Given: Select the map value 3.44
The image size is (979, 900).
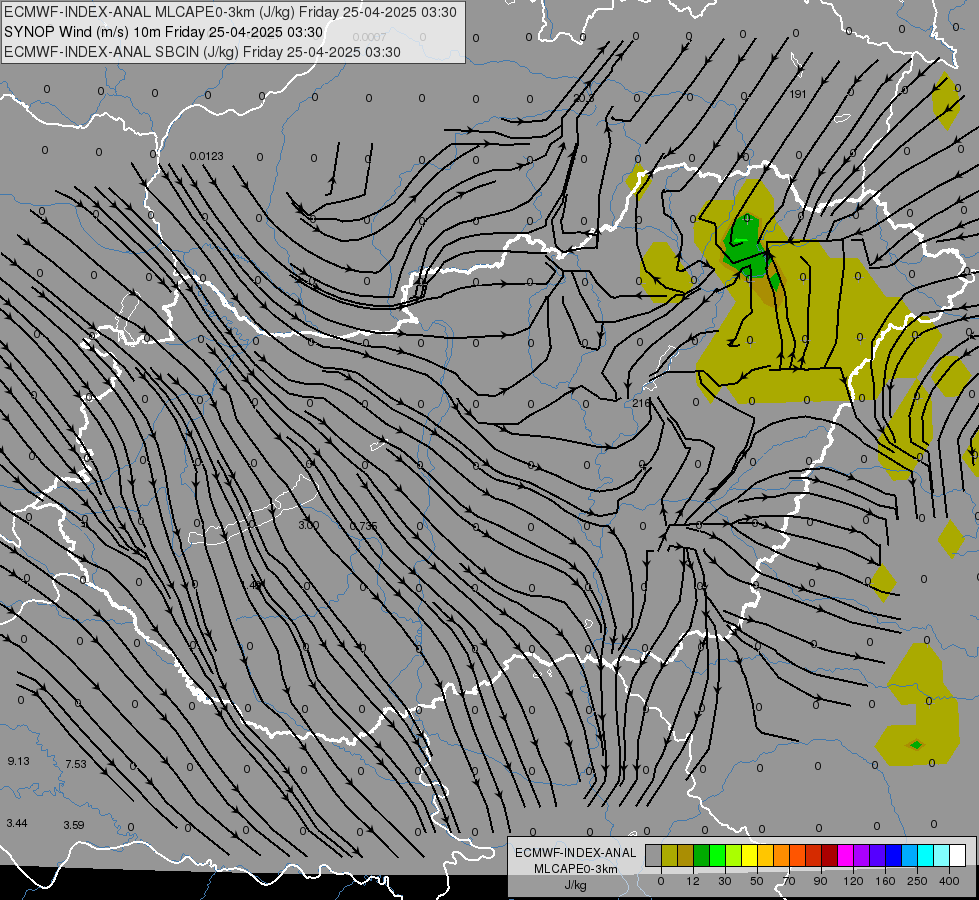Looking at the screenshot, I should pyautogui.click(x=17, y=824).
